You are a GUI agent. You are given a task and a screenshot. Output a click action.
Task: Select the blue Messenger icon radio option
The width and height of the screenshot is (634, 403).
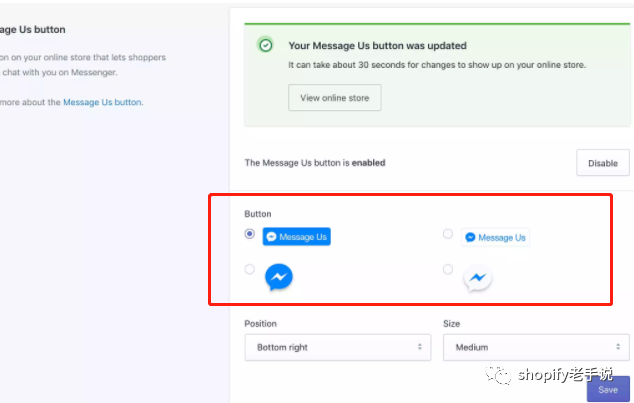[249, 269]
